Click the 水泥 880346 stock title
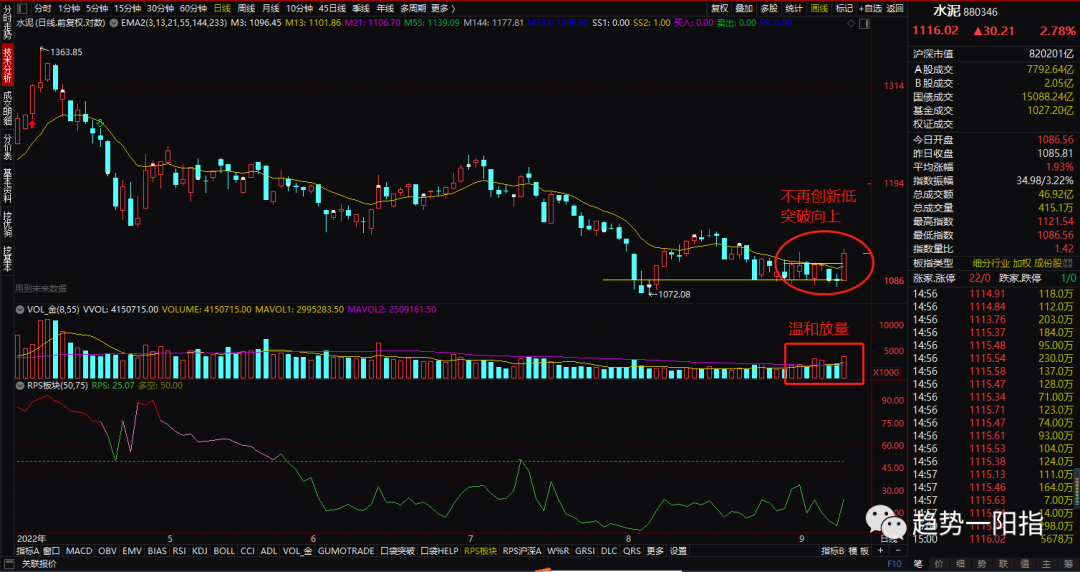This screenshot has width=1080, height=572. pos(966,11)
